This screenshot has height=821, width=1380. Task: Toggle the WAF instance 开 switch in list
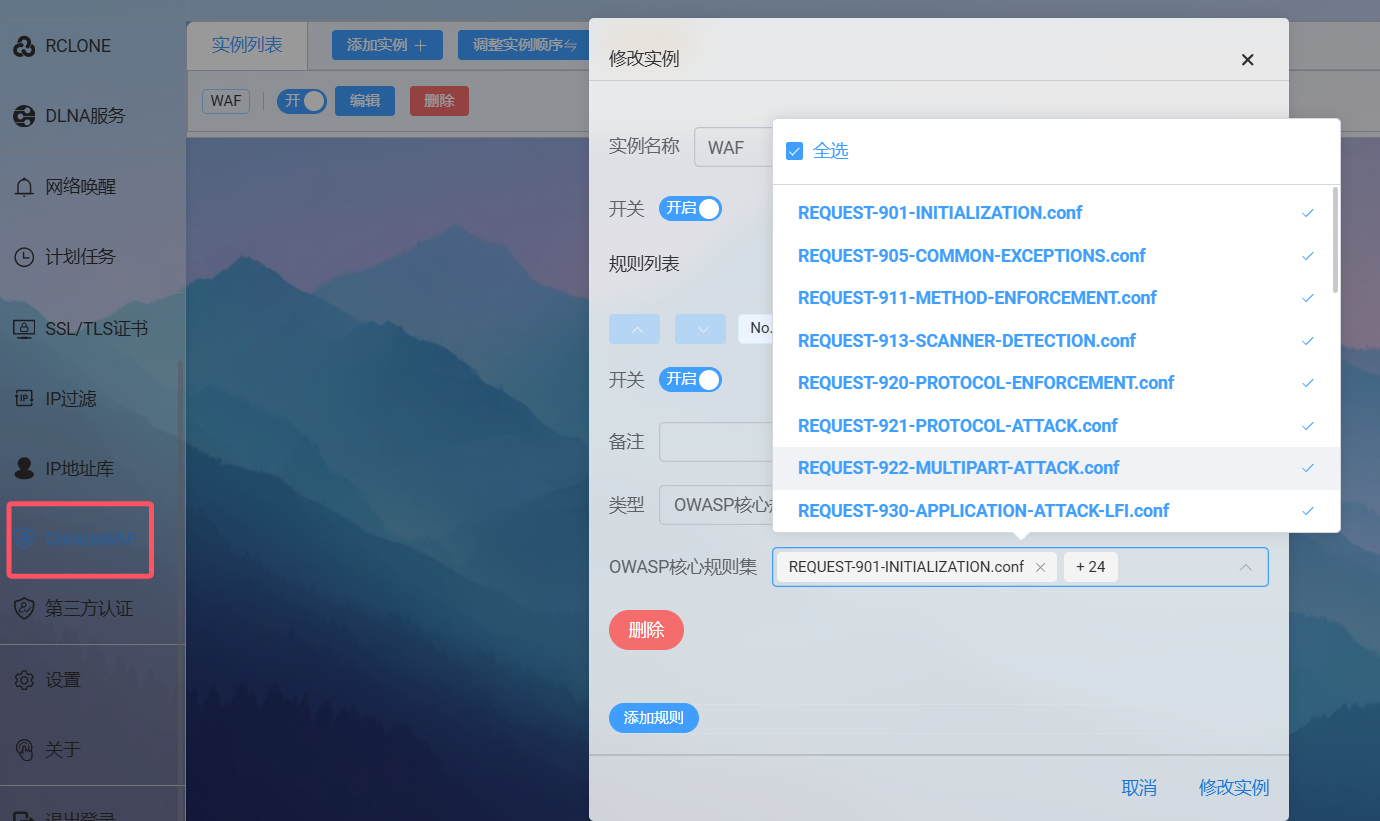pyautogui.click(x=302, y=101)
